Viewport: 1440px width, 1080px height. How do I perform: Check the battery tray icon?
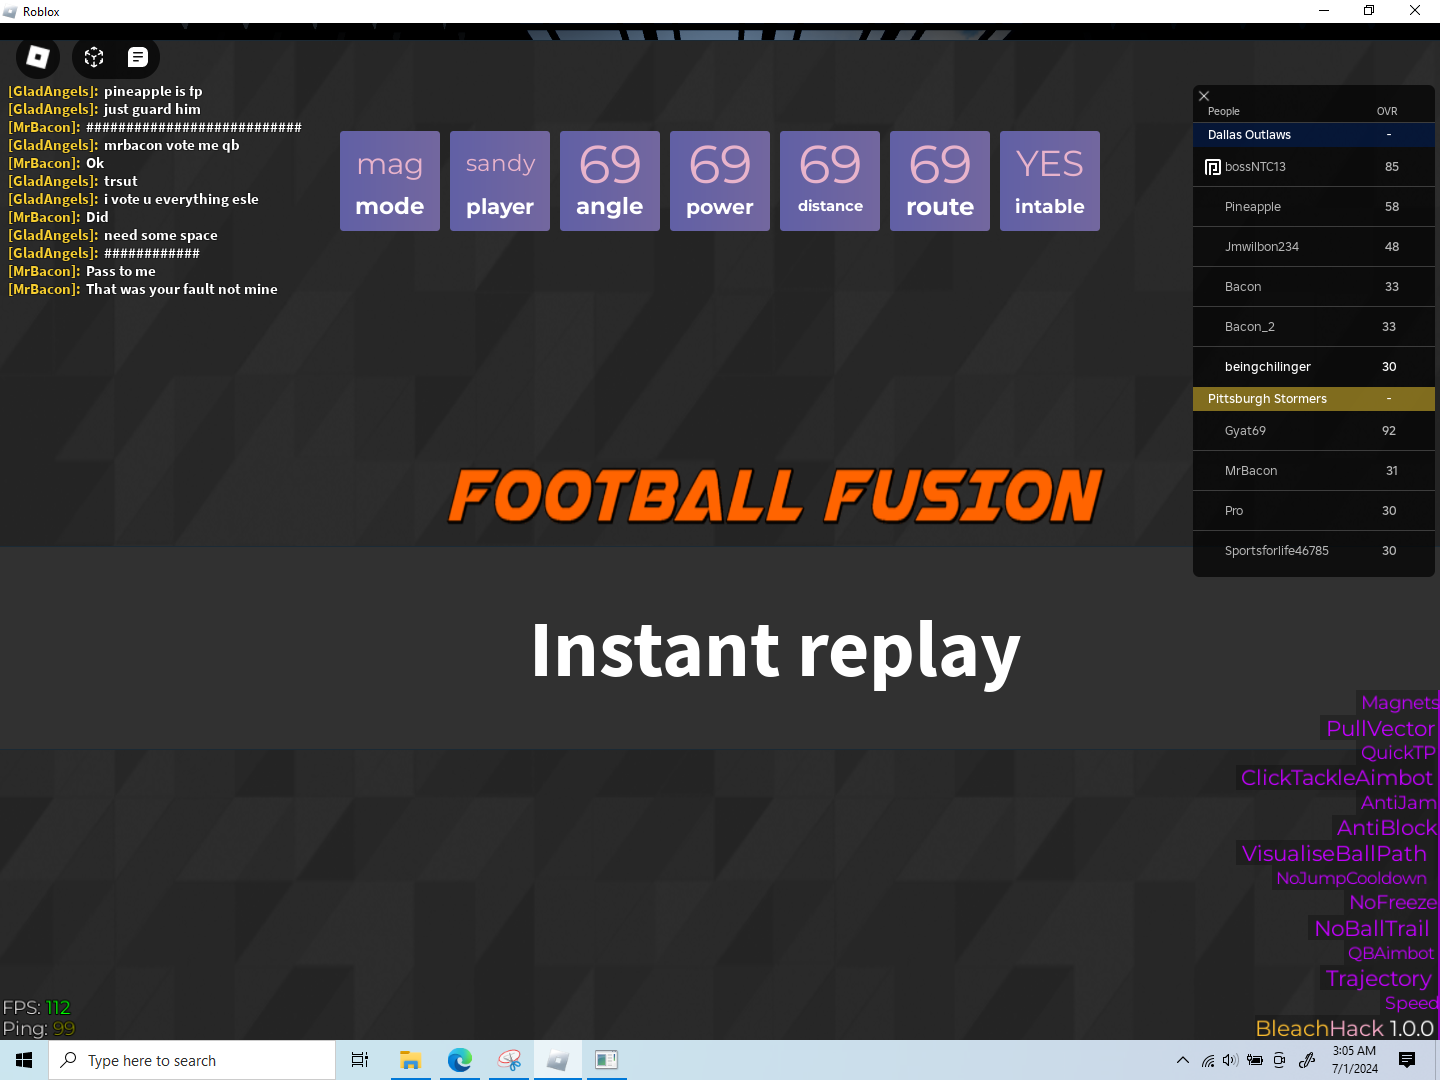(x=1255, y=1060)
